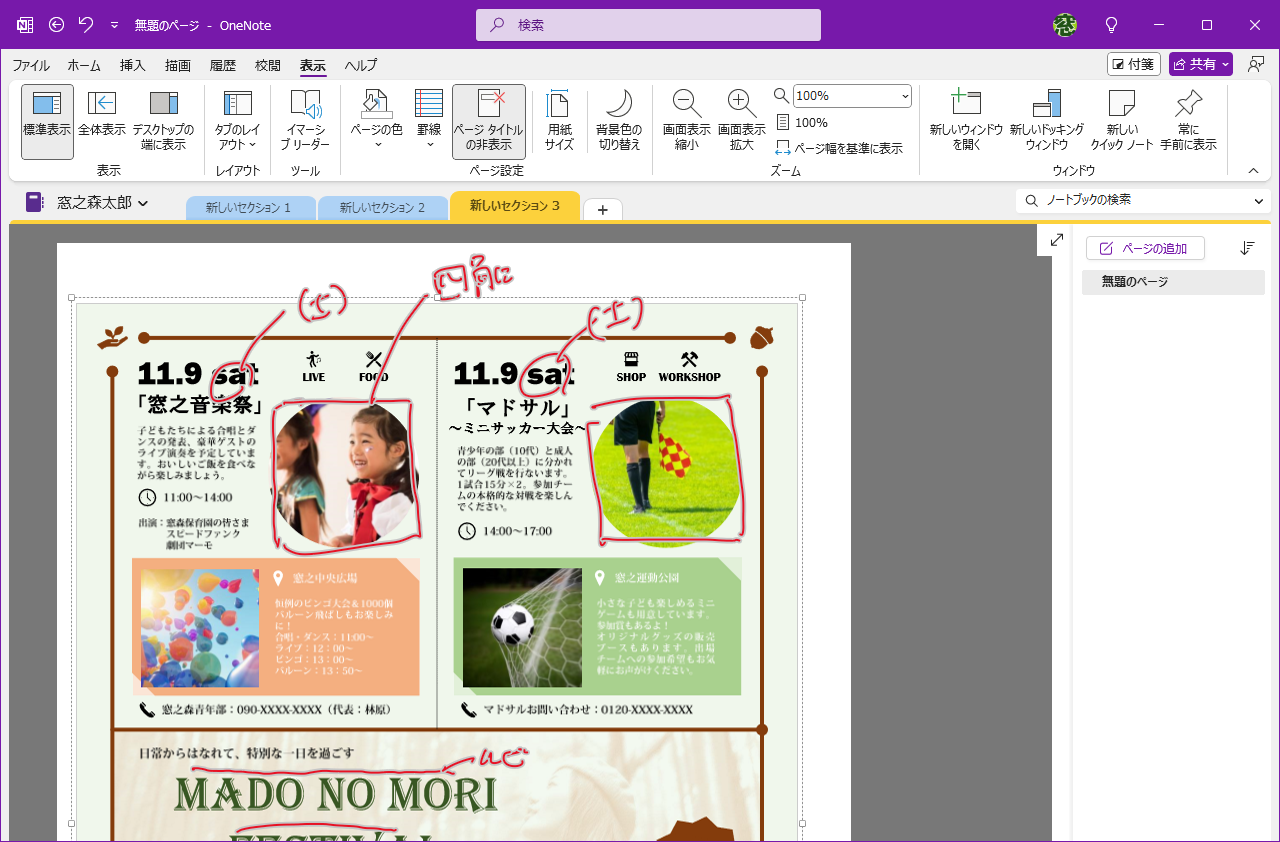1280x842 pixels.
Task: Open a 新しいウィンドウ
Action: pos(966,119)
